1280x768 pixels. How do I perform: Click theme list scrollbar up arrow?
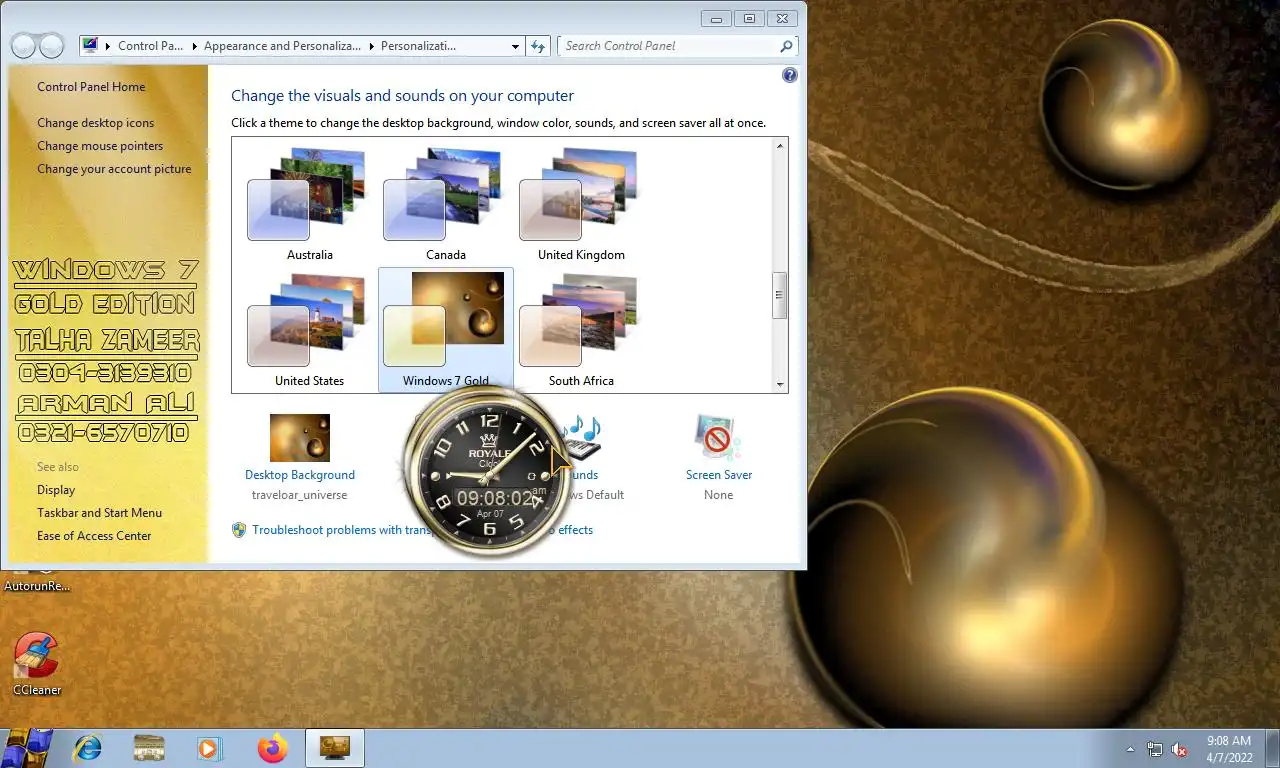pos(780,147)
